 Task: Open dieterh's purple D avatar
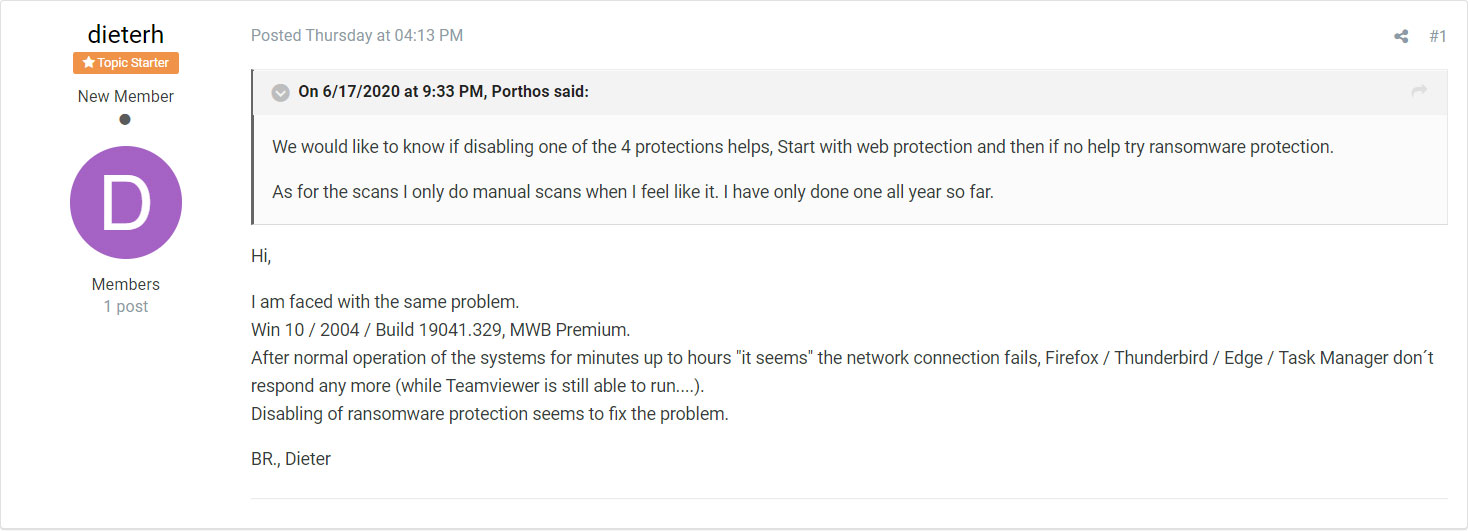pyautogui.click(x=126, y=202)
